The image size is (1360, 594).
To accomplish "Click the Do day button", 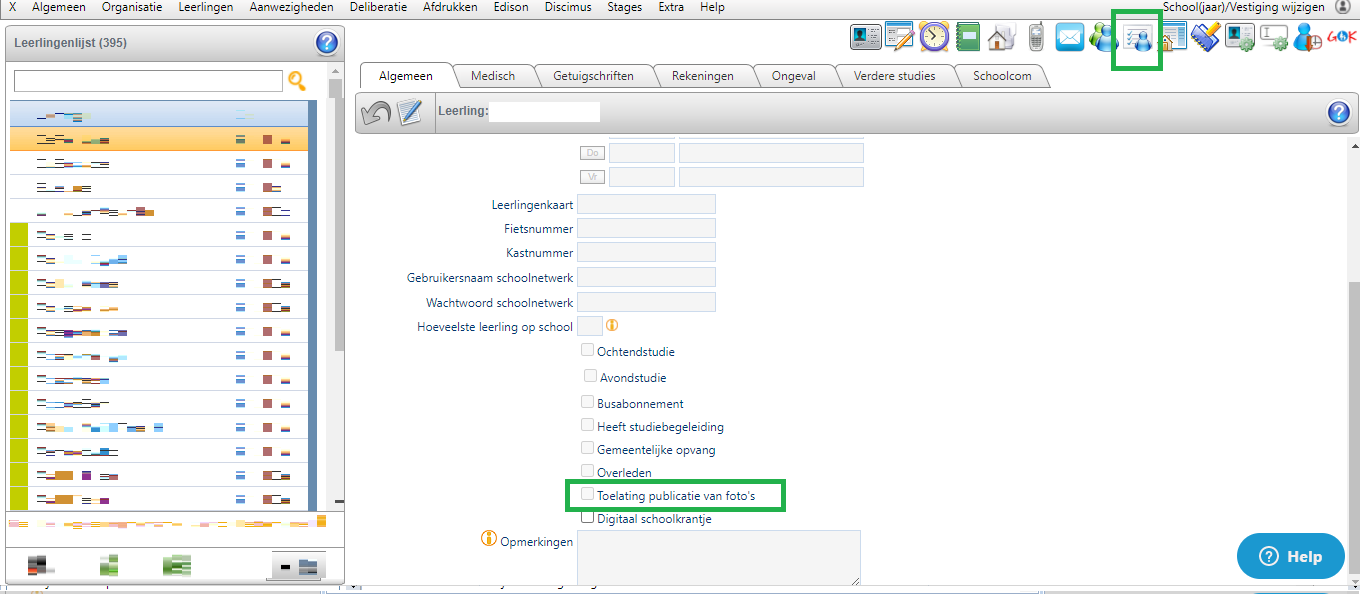I will 592,153.
